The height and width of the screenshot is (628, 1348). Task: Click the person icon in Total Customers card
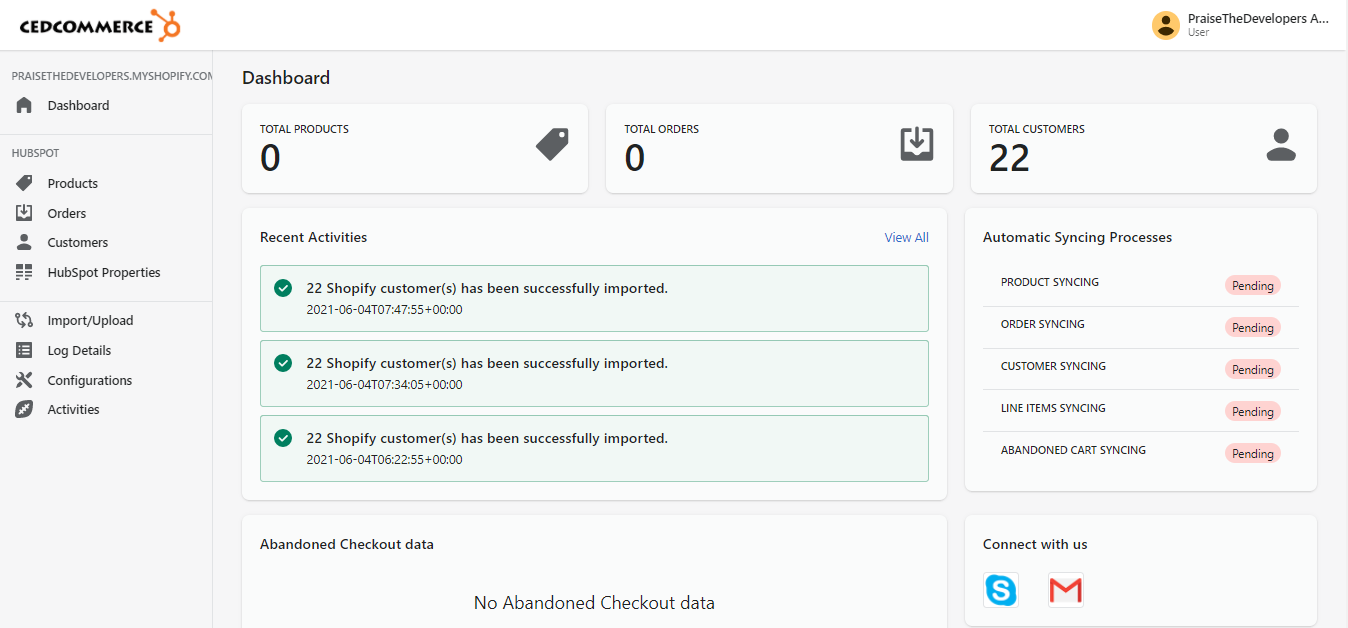pyautogui.click(x=1280, y=145)
